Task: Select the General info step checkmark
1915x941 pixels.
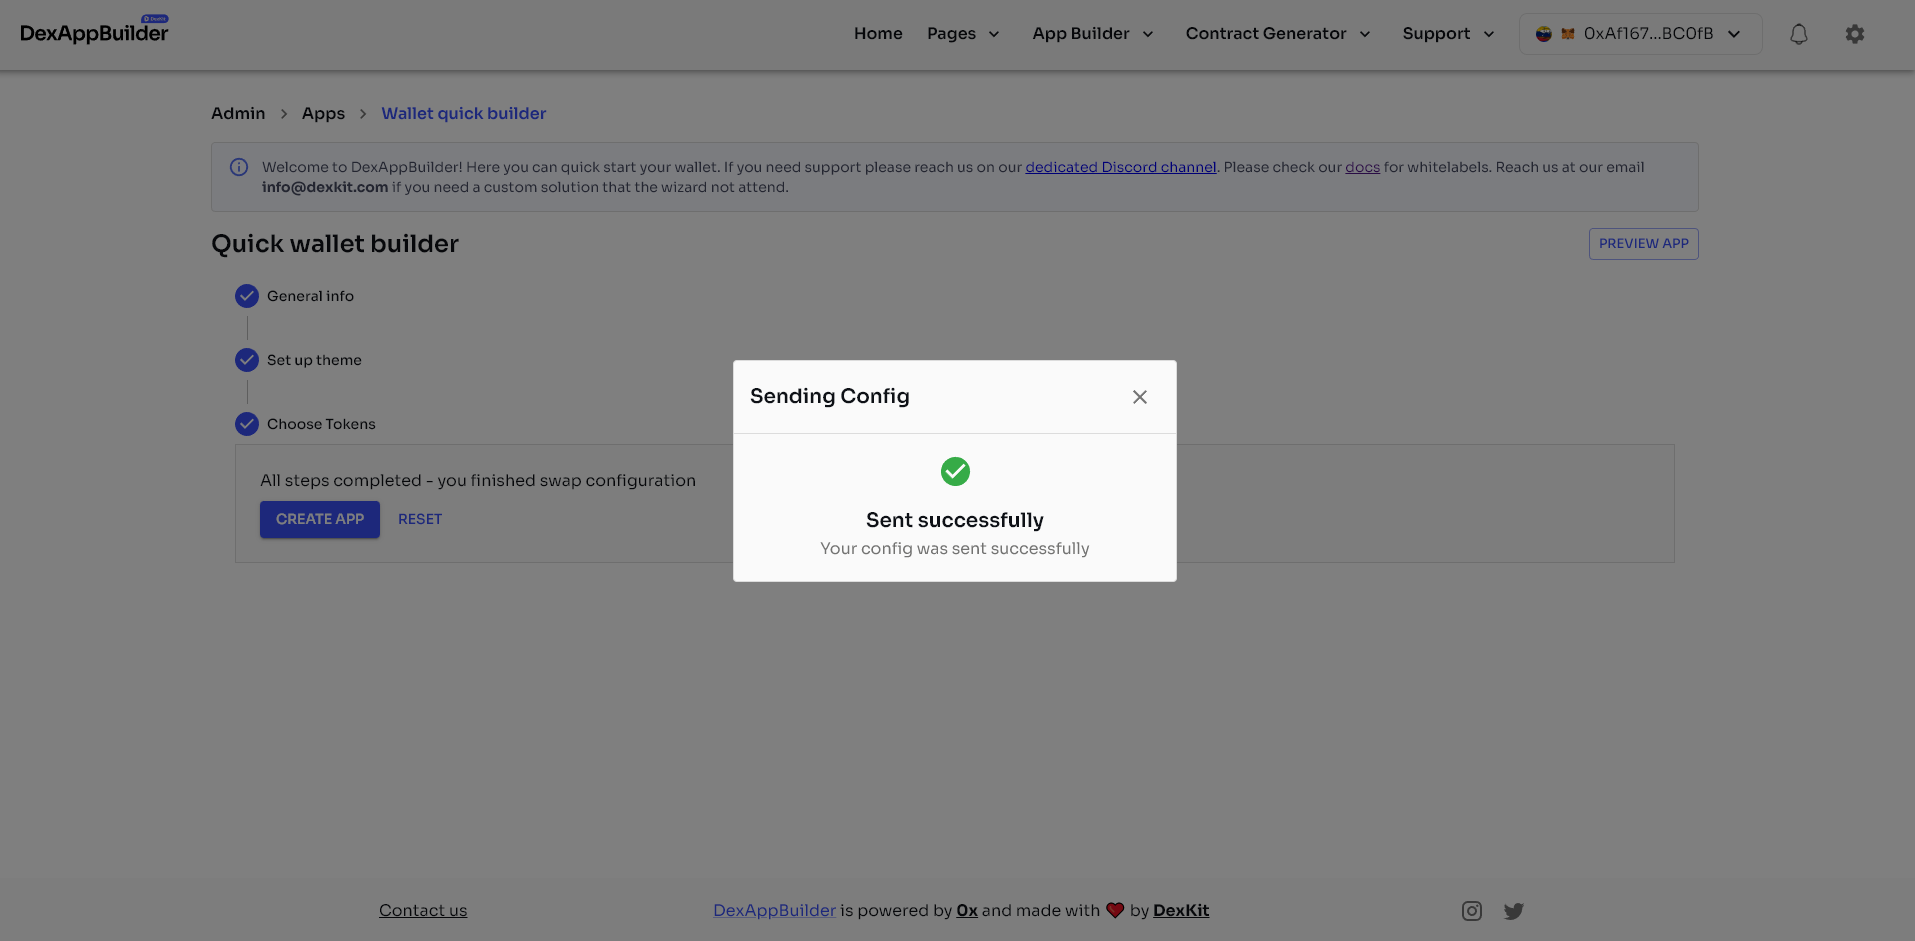Action: (x=247, y=296)
